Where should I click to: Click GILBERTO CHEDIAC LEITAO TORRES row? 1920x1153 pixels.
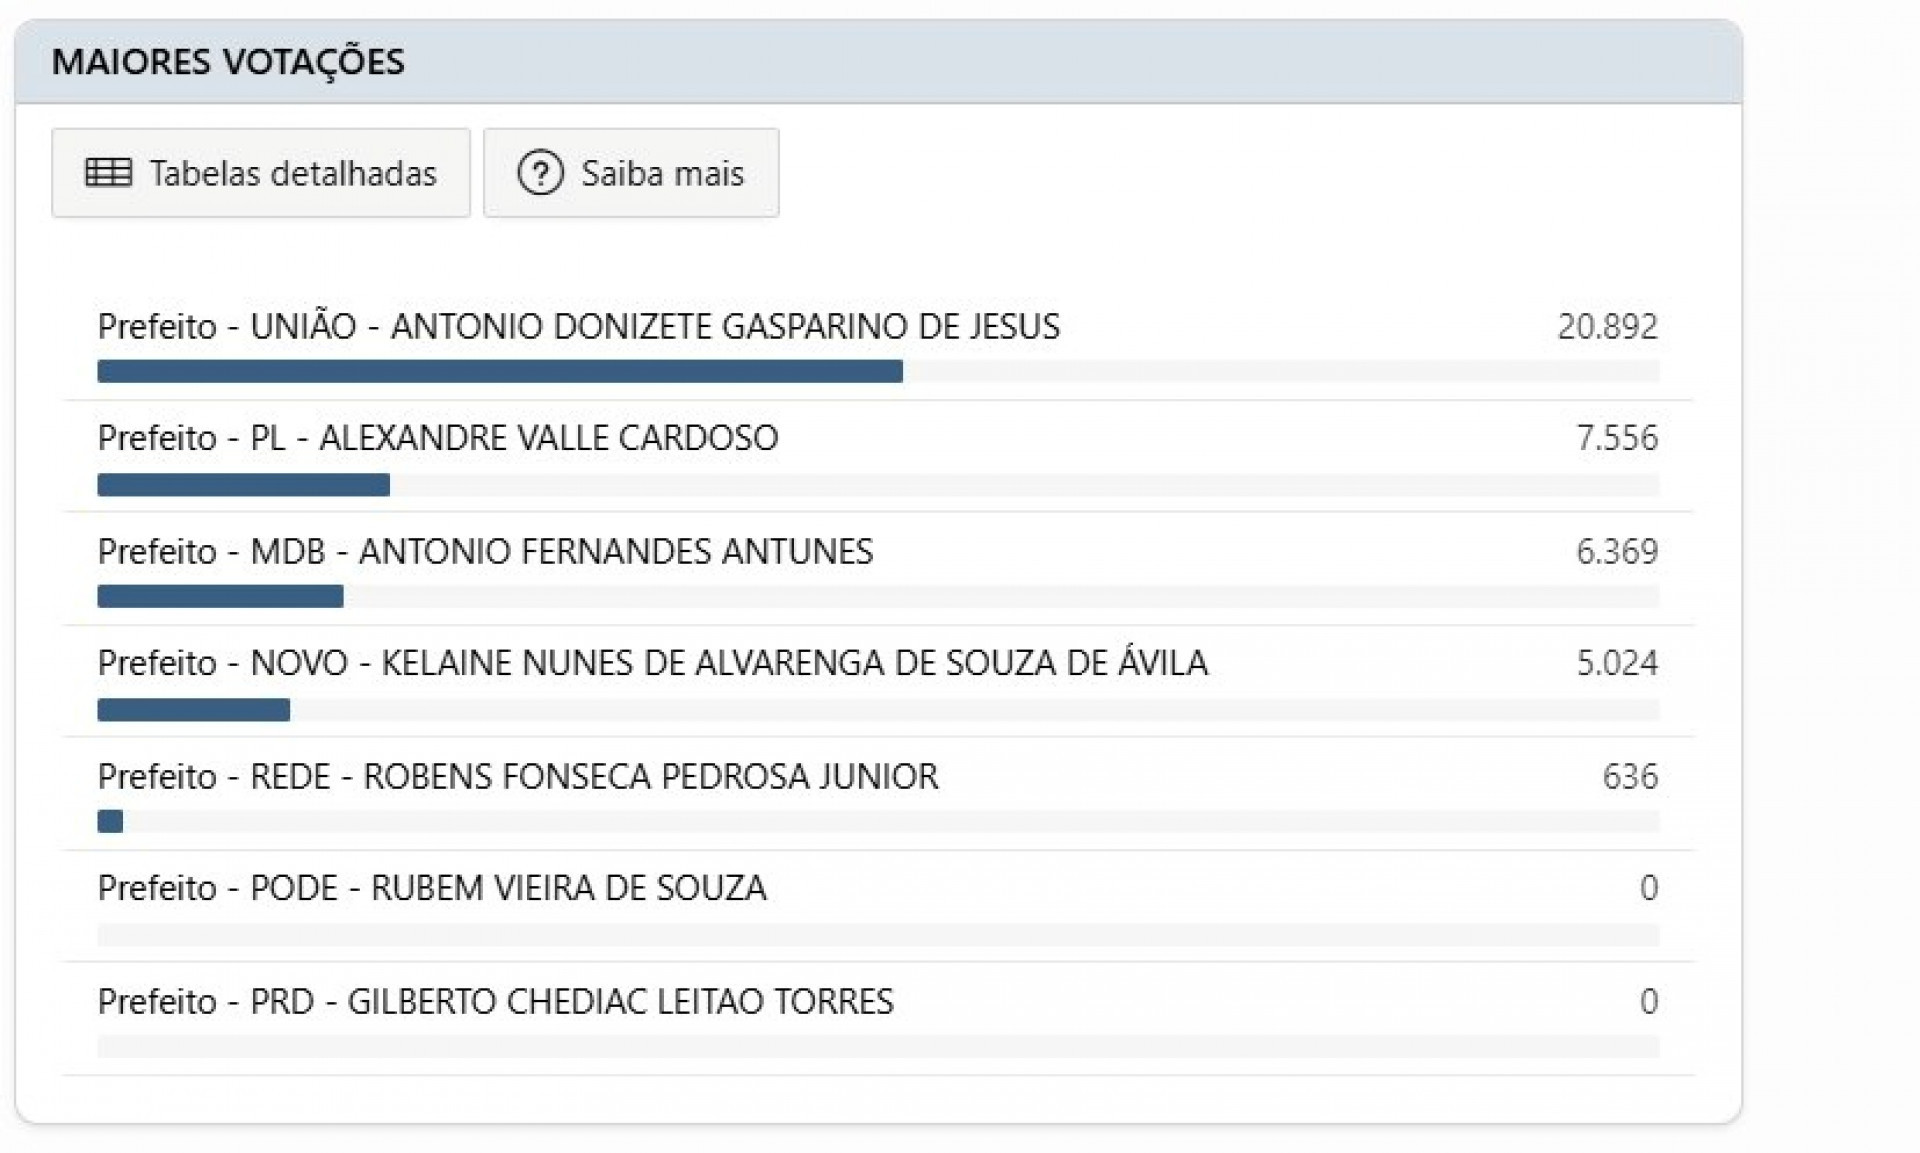[495, 1001]
